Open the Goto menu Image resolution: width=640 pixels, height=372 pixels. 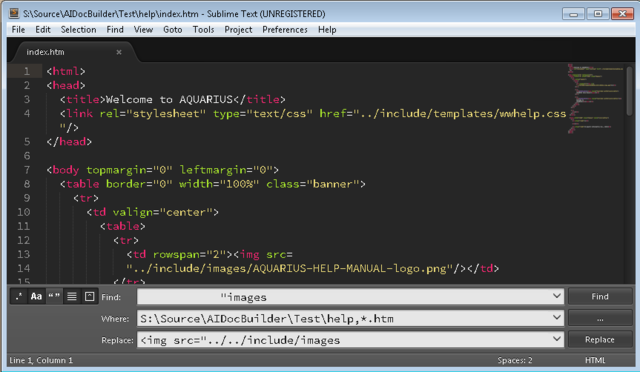point(173,30)
